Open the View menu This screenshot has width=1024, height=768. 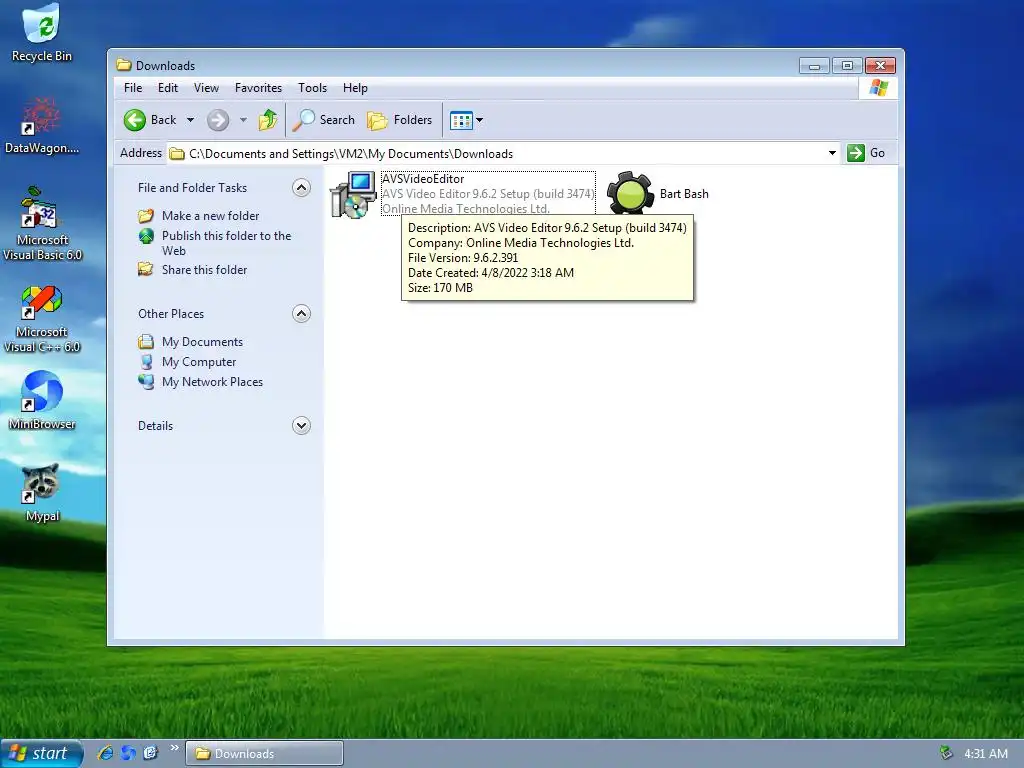tap(206, 88)
